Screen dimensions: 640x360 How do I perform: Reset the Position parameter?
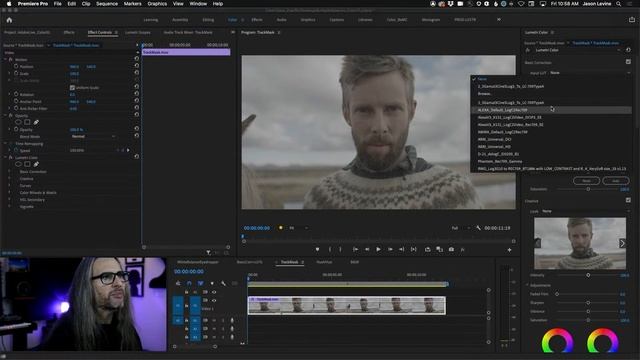point(137,66)
